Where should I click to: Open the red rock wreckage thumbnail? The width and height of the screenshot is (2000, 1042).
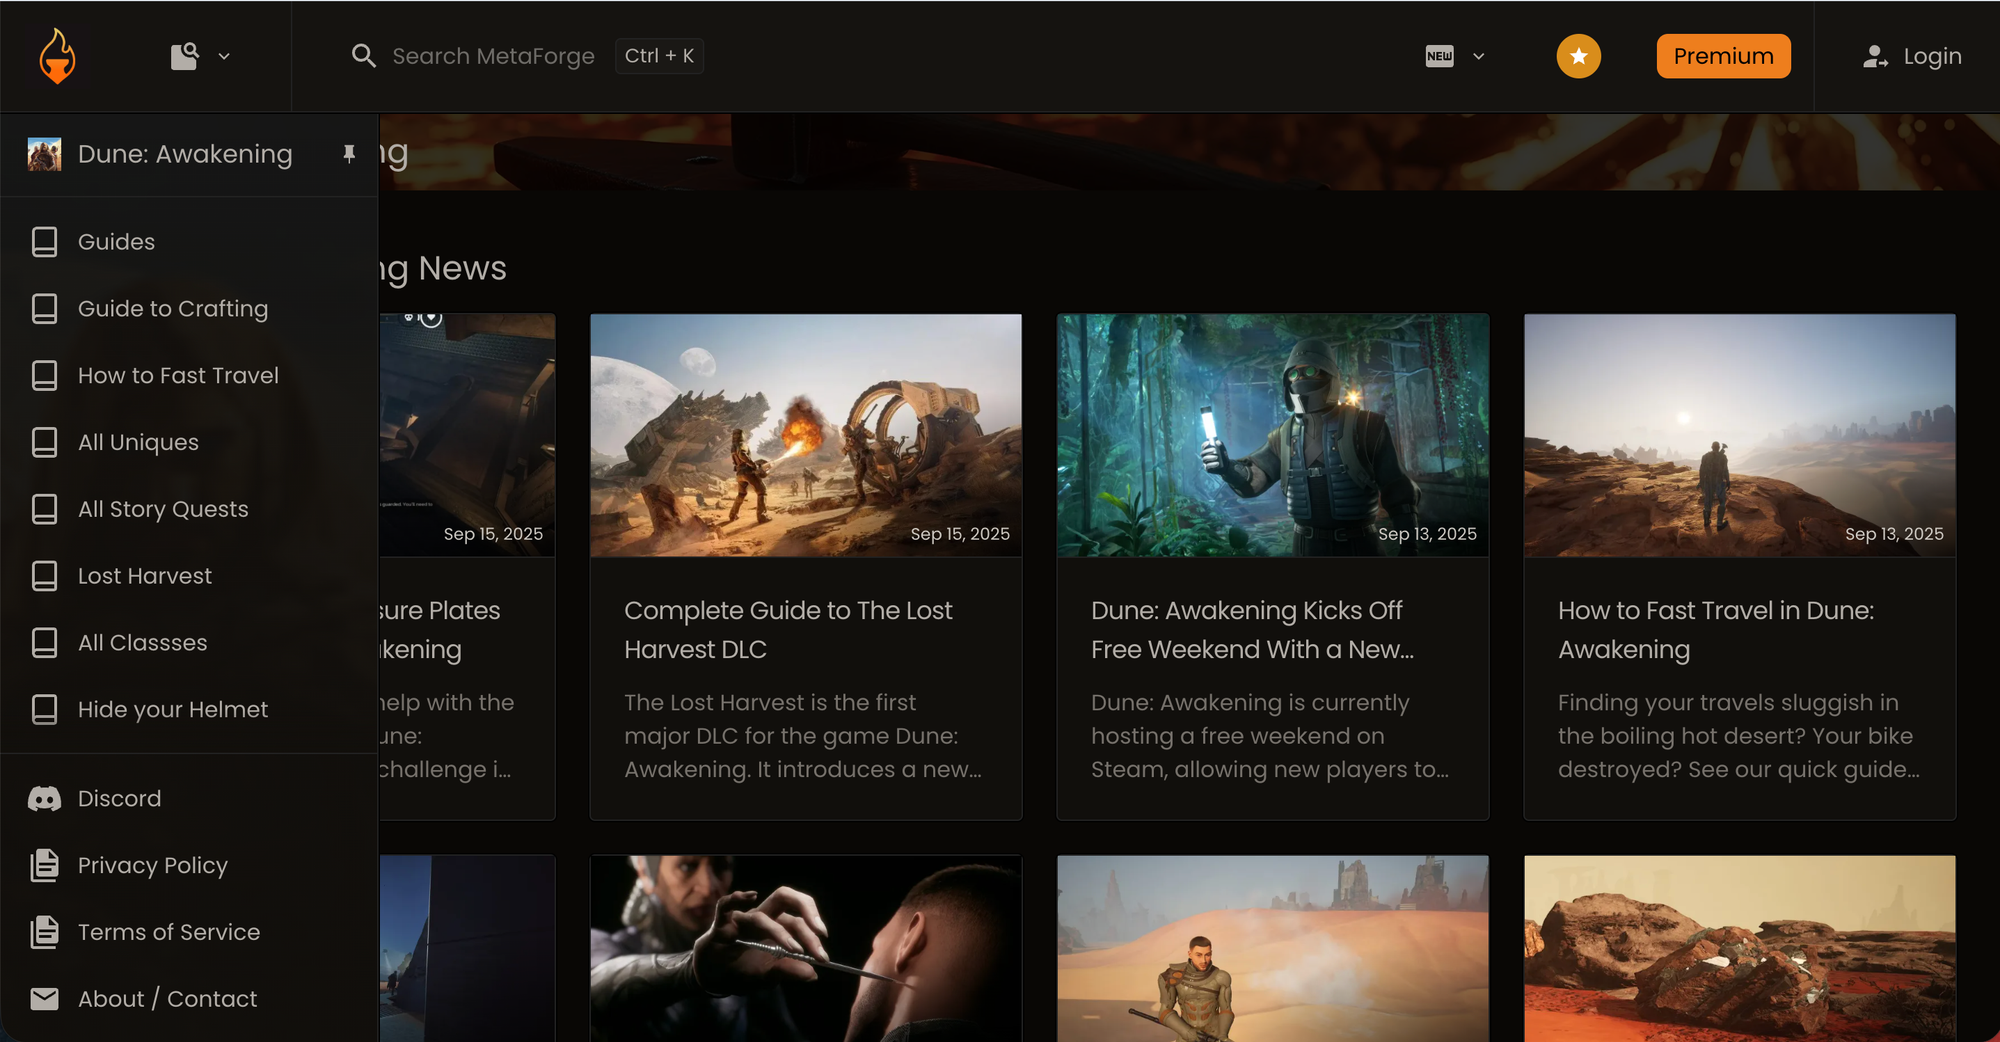pos(1740,948)
